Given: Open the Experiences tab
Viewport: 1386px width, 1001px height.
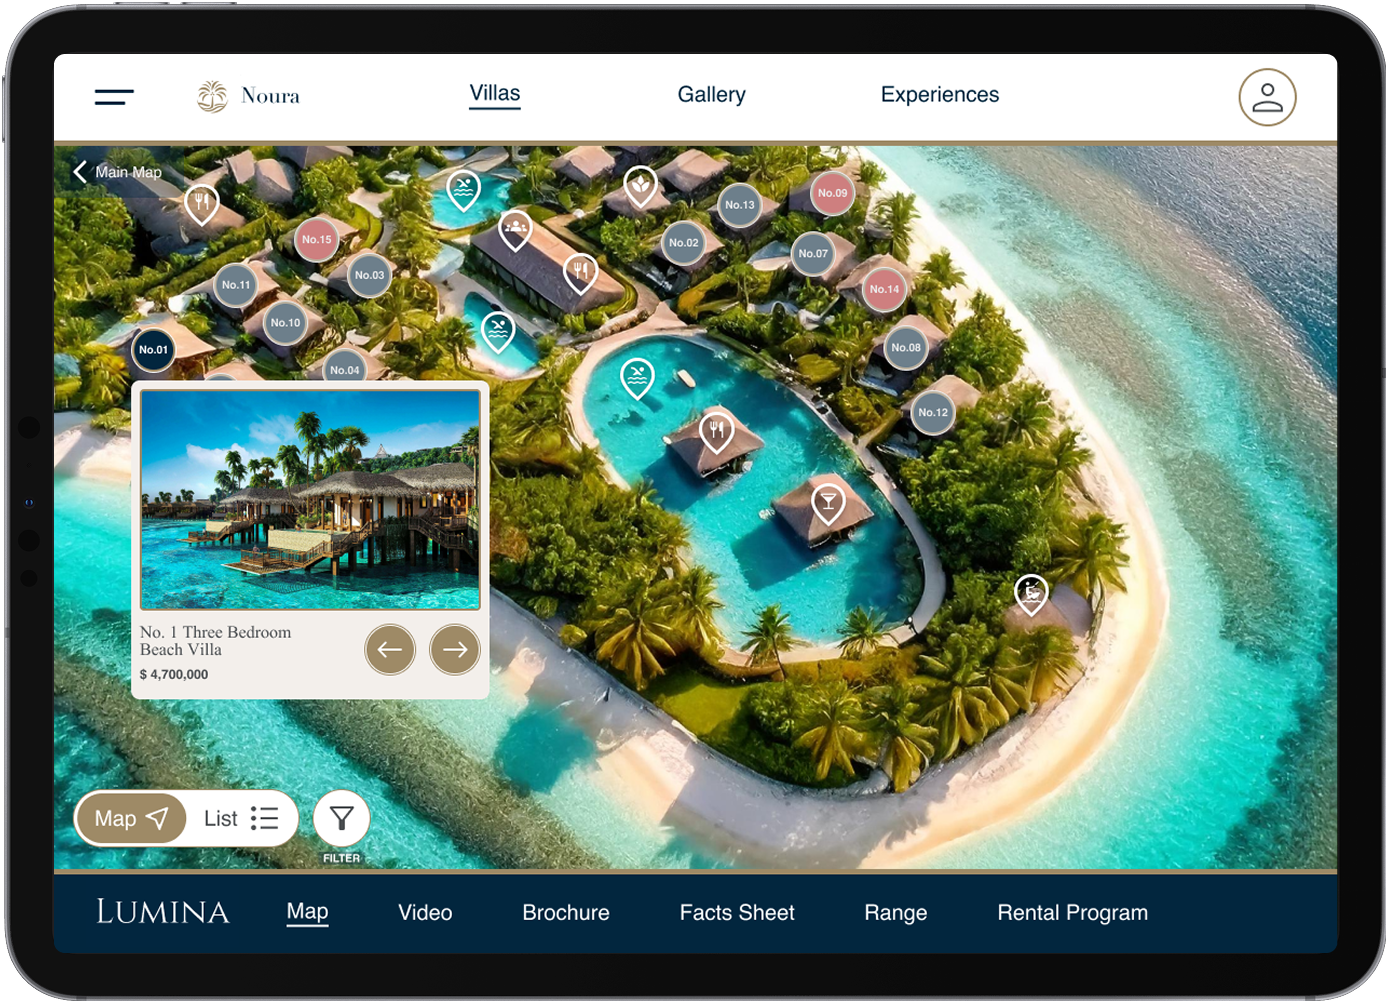Looking at the screenshot, I should pyautogui.click(x=940, y=95).
